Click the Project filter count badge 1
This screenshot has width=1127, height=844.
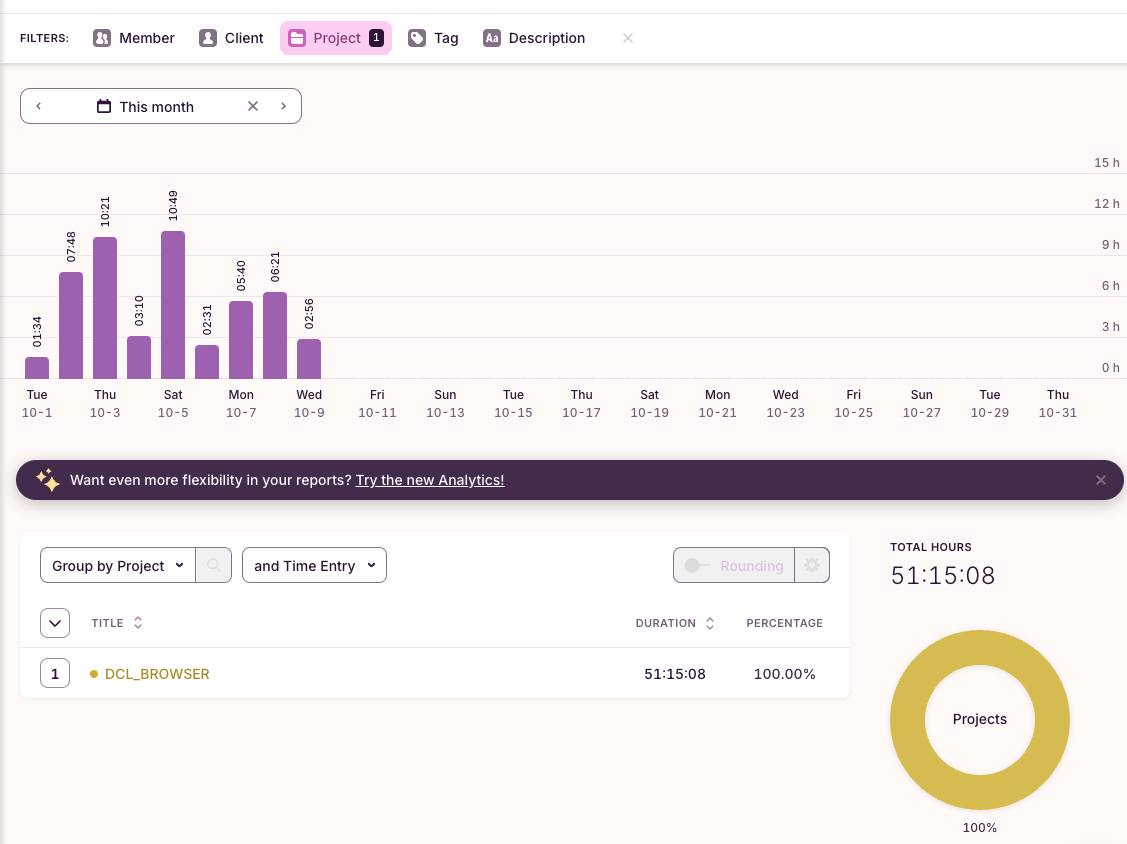coord(376,37)
